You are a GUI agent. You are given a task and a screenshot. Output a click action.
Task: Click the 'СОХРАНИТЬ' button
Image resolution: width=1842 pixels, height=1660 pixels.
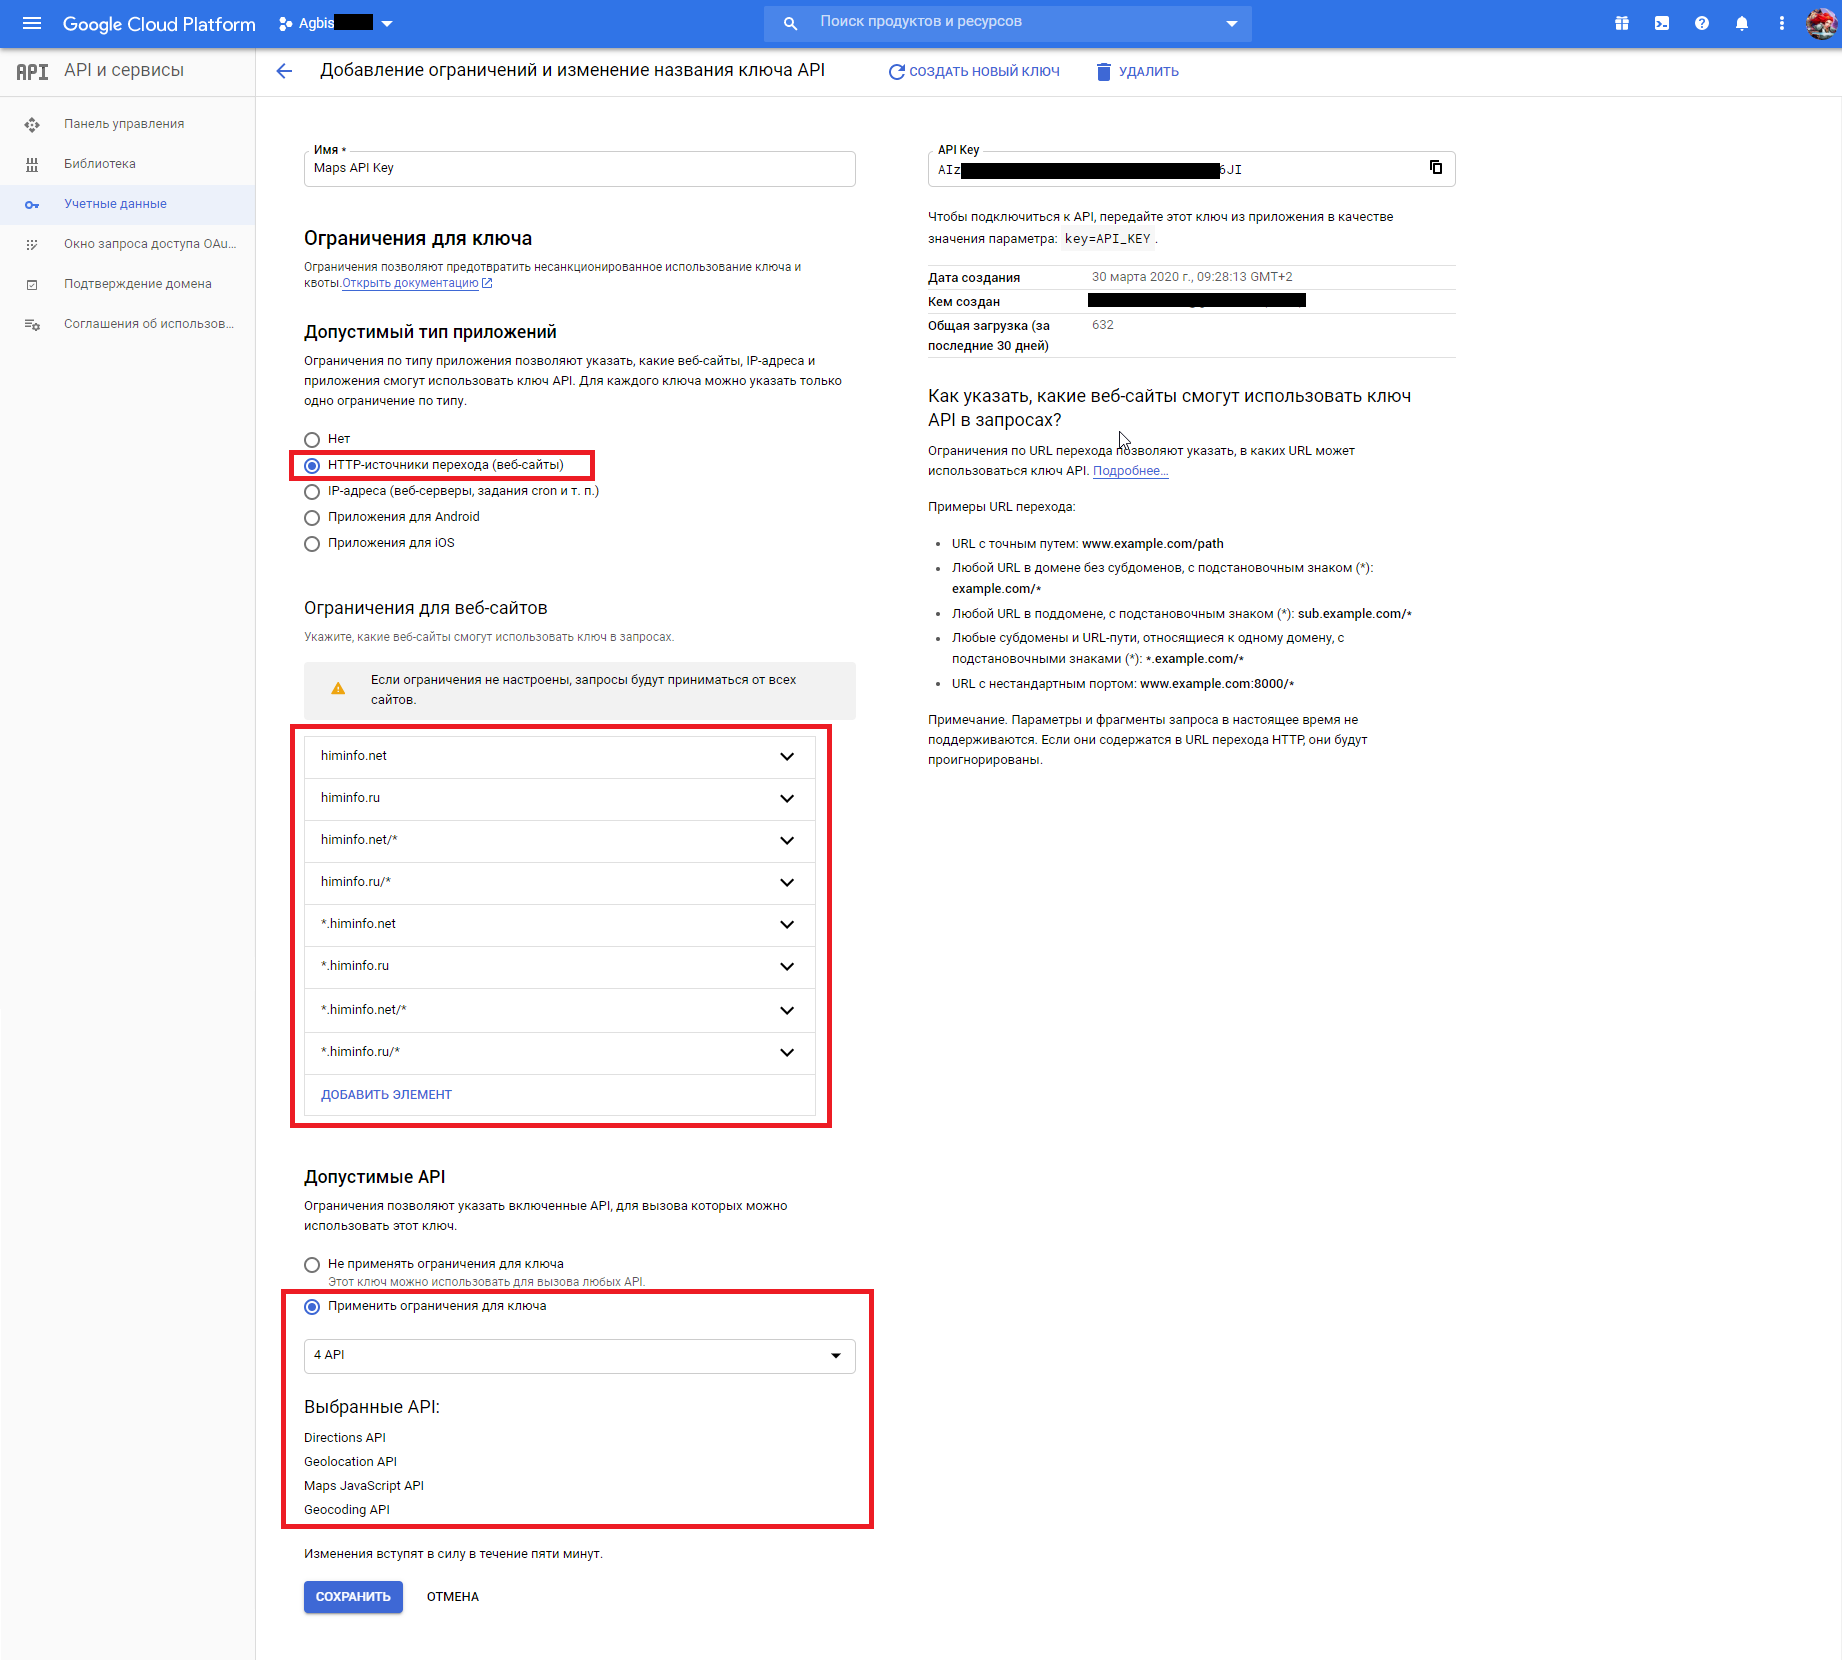353,1597
